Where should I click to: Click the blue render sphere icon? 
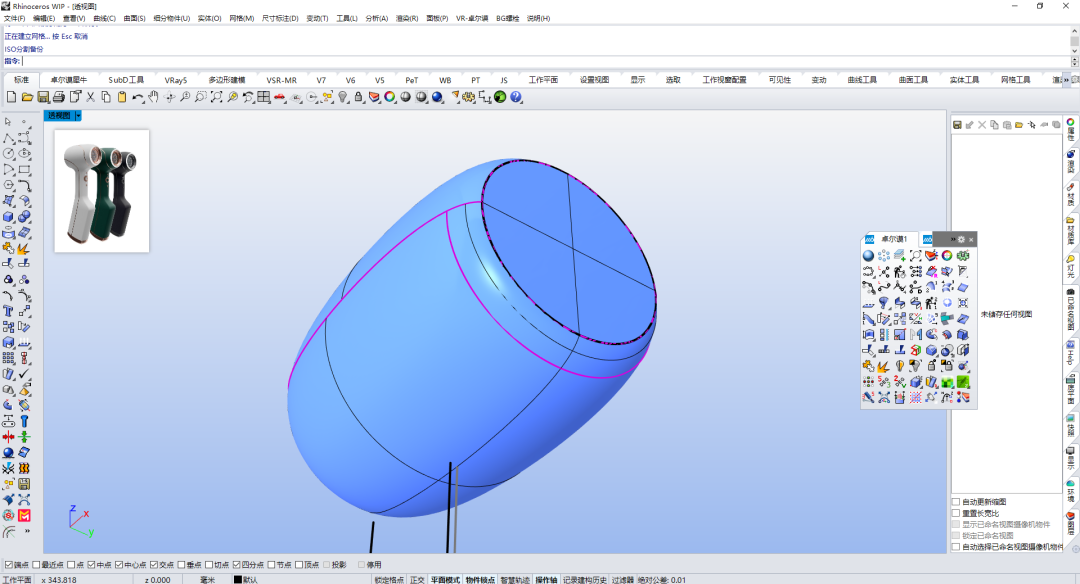point(437,97)
